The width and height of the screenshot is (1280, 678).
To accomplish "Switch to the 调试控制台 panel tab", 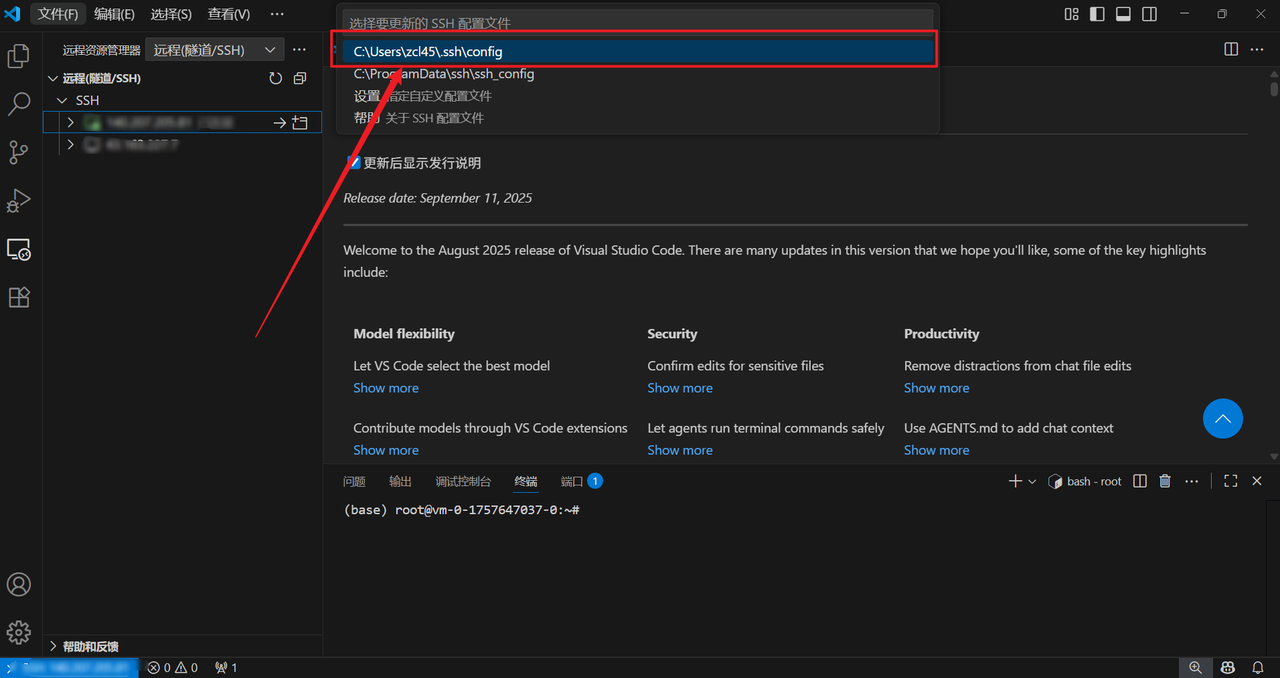I will pyautogui.click(x=463, y=481).
